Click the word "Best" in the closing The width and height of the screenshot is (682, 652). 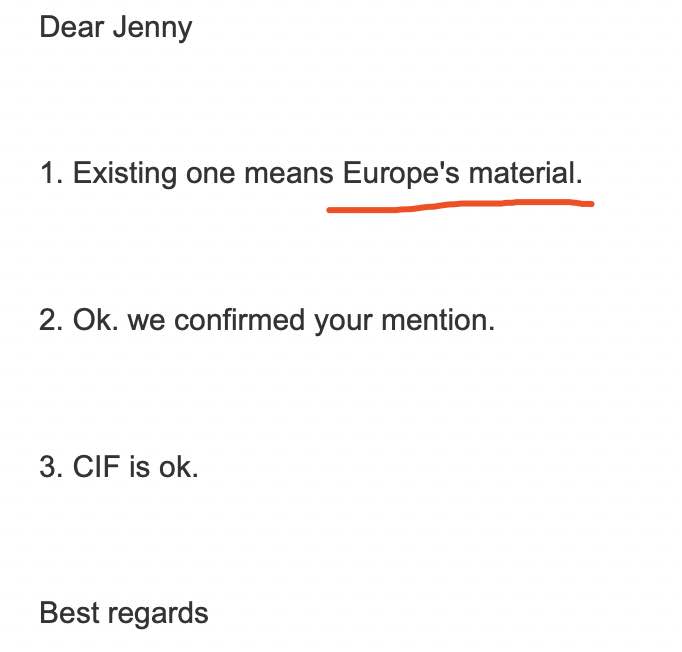coord(69,613)
